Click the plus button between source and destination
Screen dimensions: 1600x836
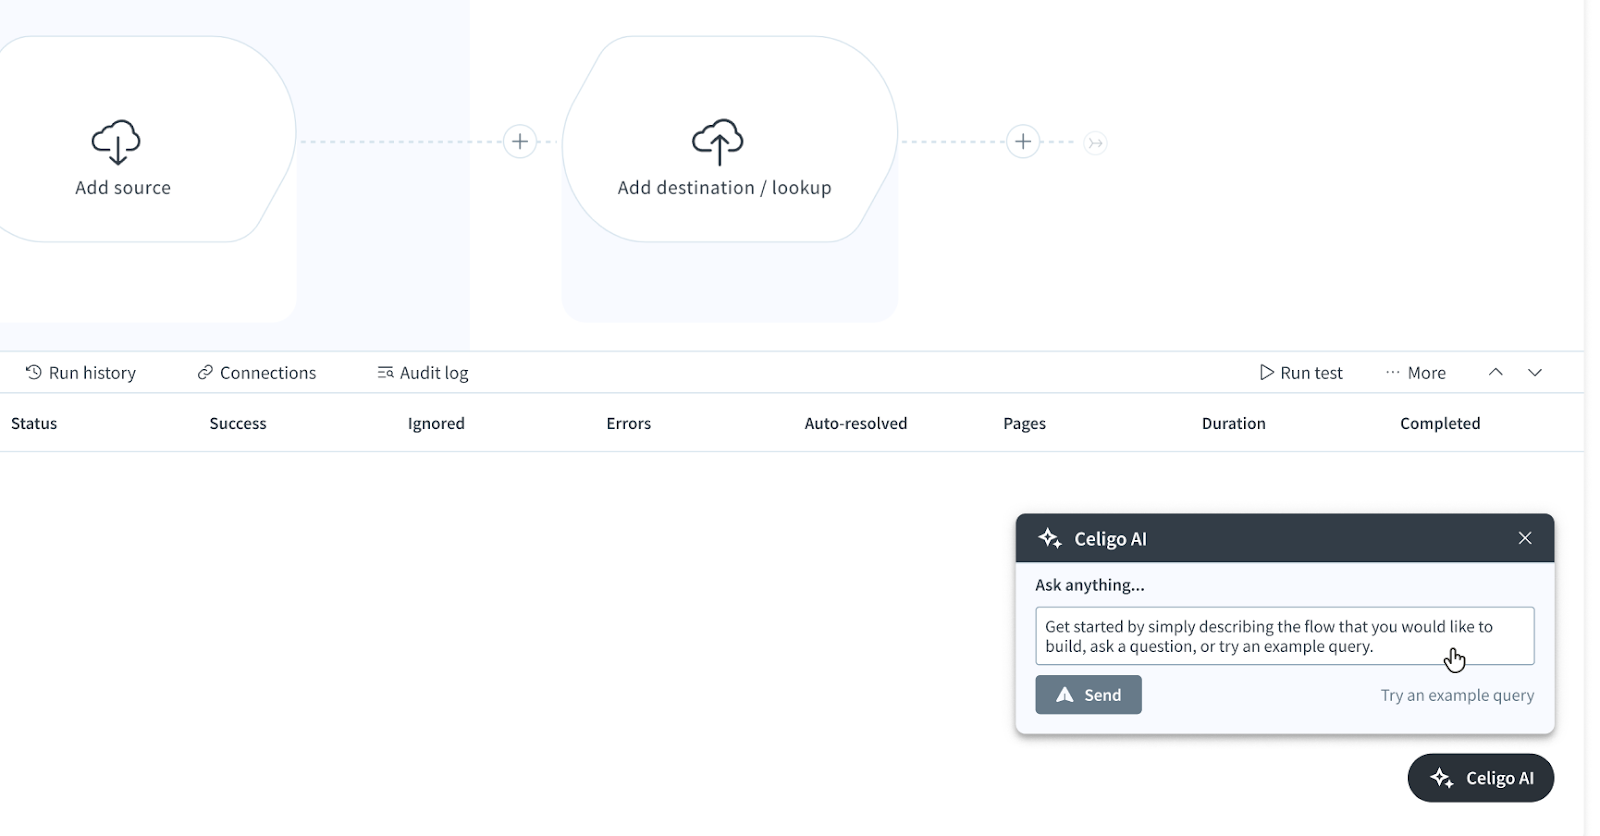tap(520, 142)
